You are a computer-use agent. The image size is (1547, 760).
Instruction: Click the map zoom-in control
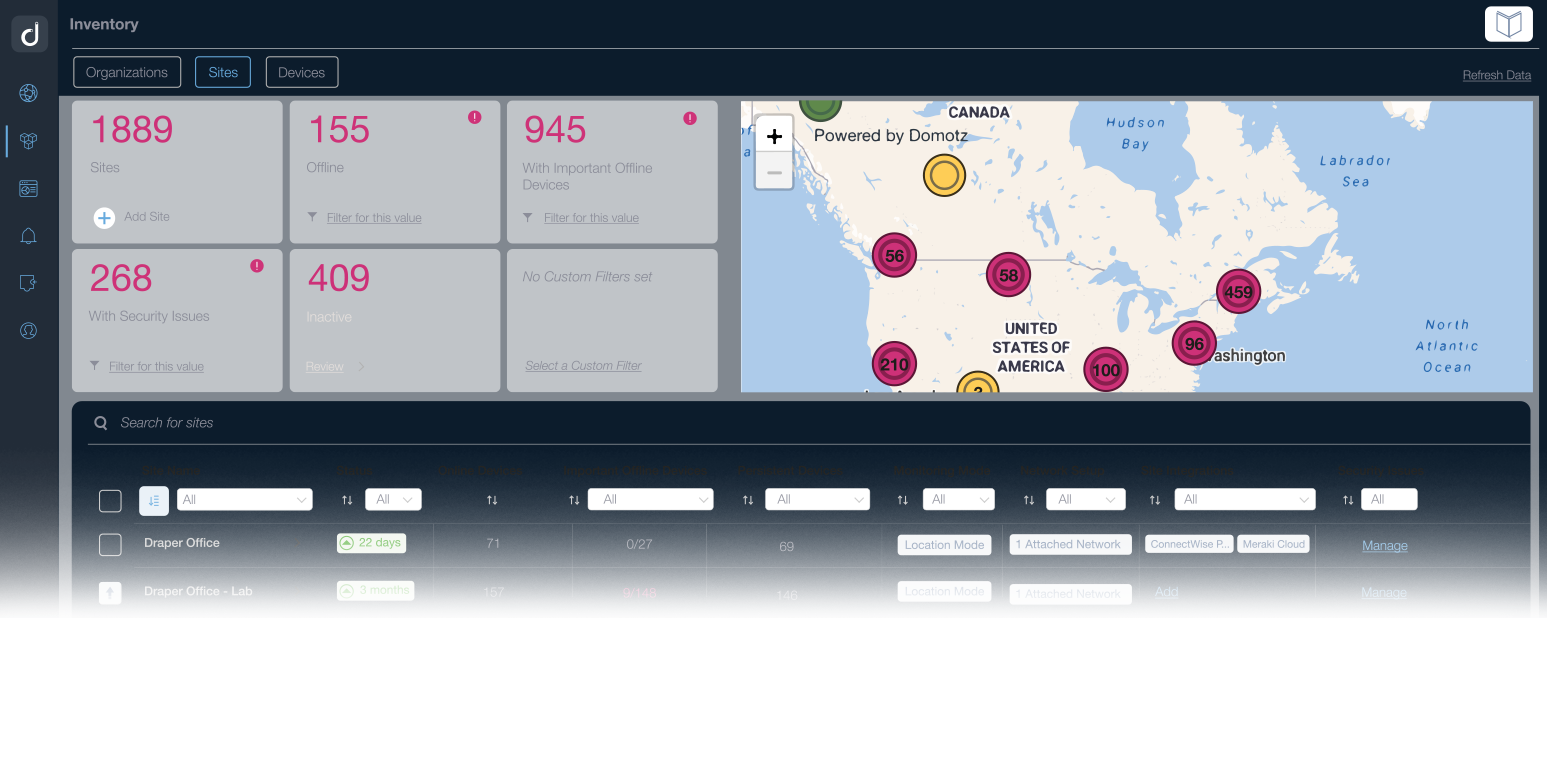(x=774, y=136)
